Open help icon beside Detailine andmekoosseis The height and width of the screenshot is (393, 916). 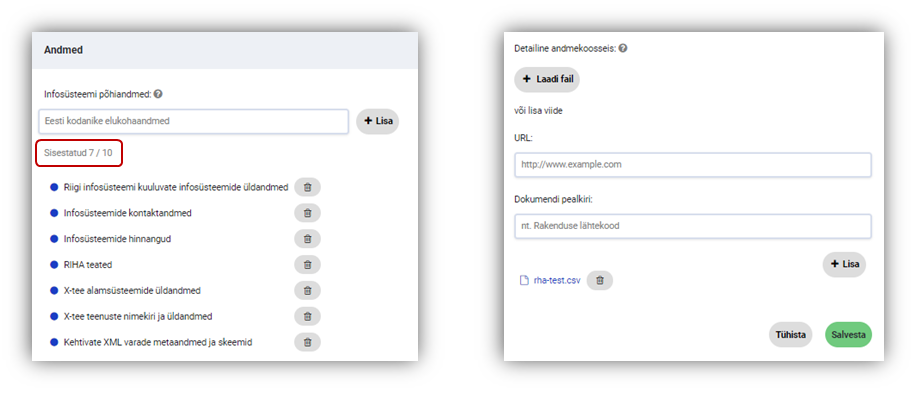coord(623,48)
